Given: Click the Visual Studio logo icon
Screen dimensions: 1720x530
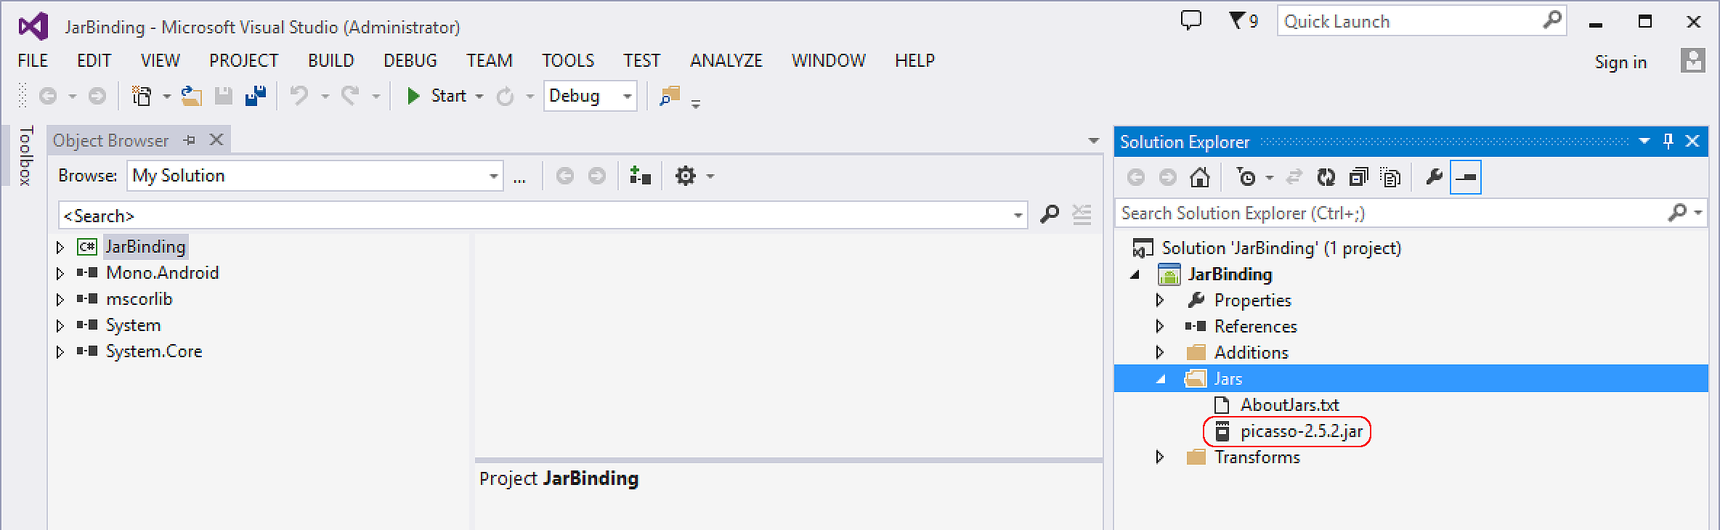Looking at the screenshot, I should (x=33, y=26).
